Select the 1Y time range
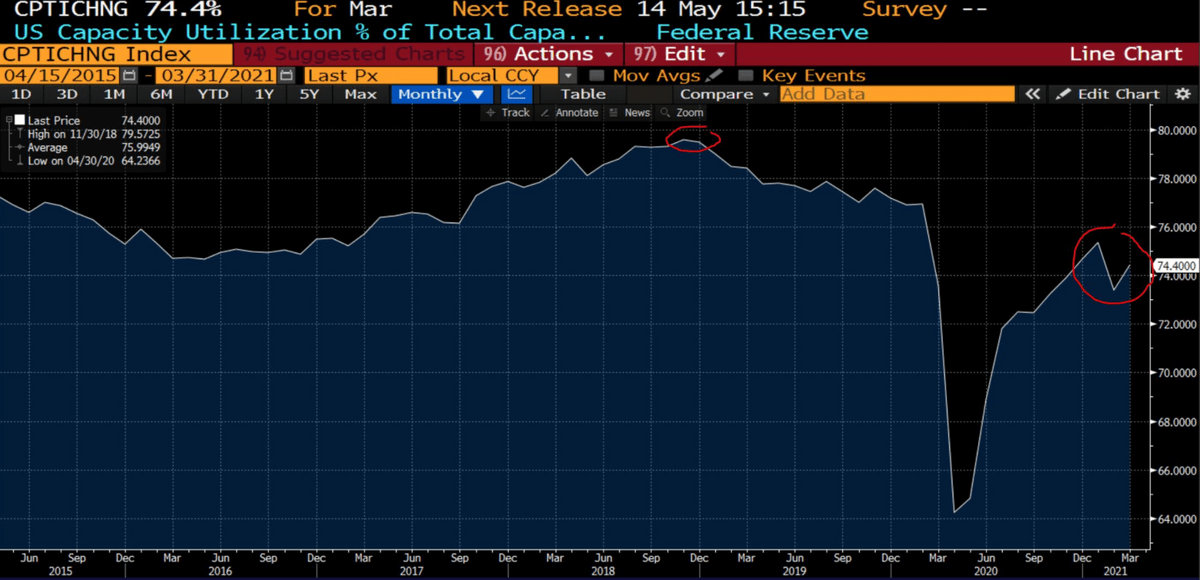Viewport: 1200px width, 580px height. click(x=264, y=94)
